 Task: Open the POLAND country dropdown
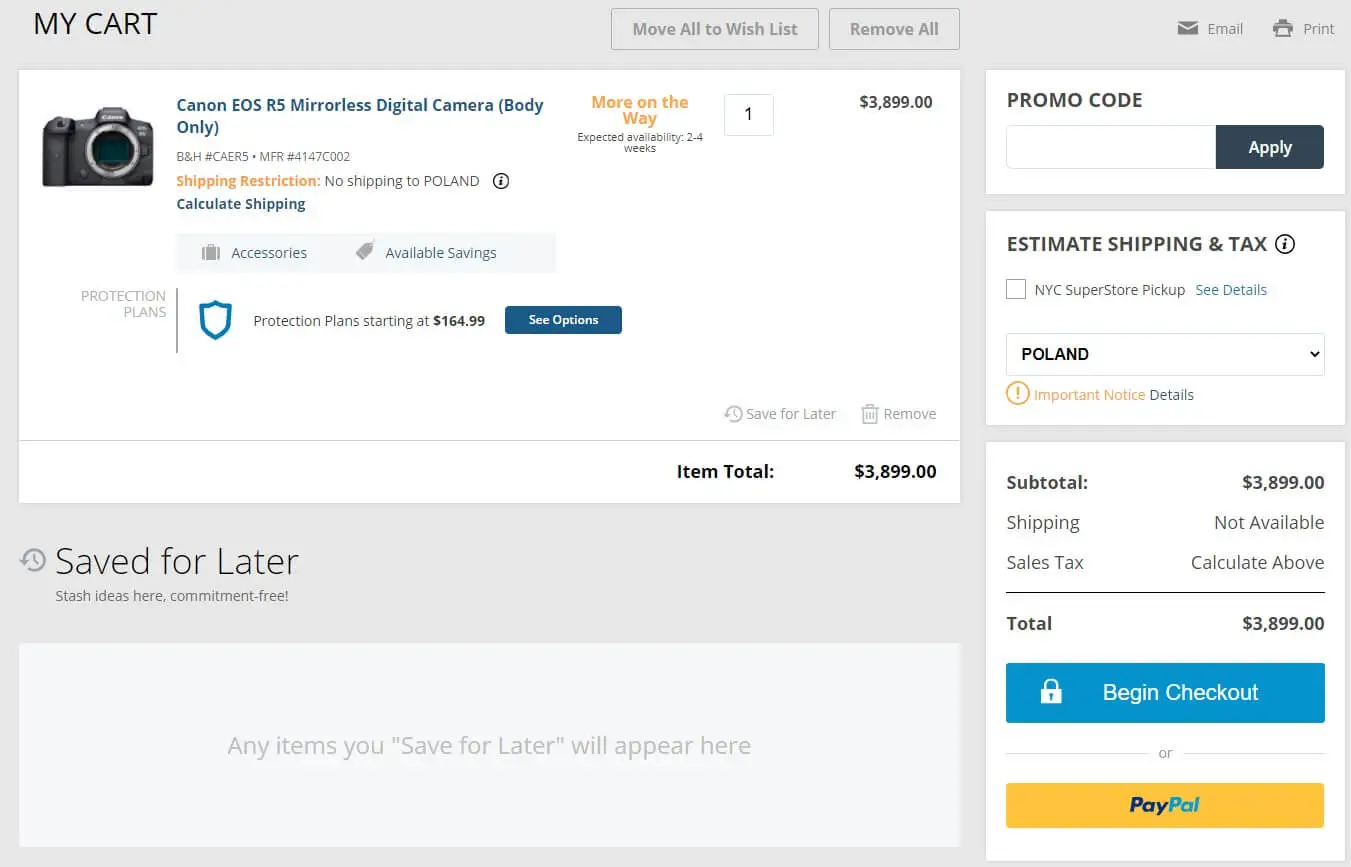click(x=1165, y=354)
